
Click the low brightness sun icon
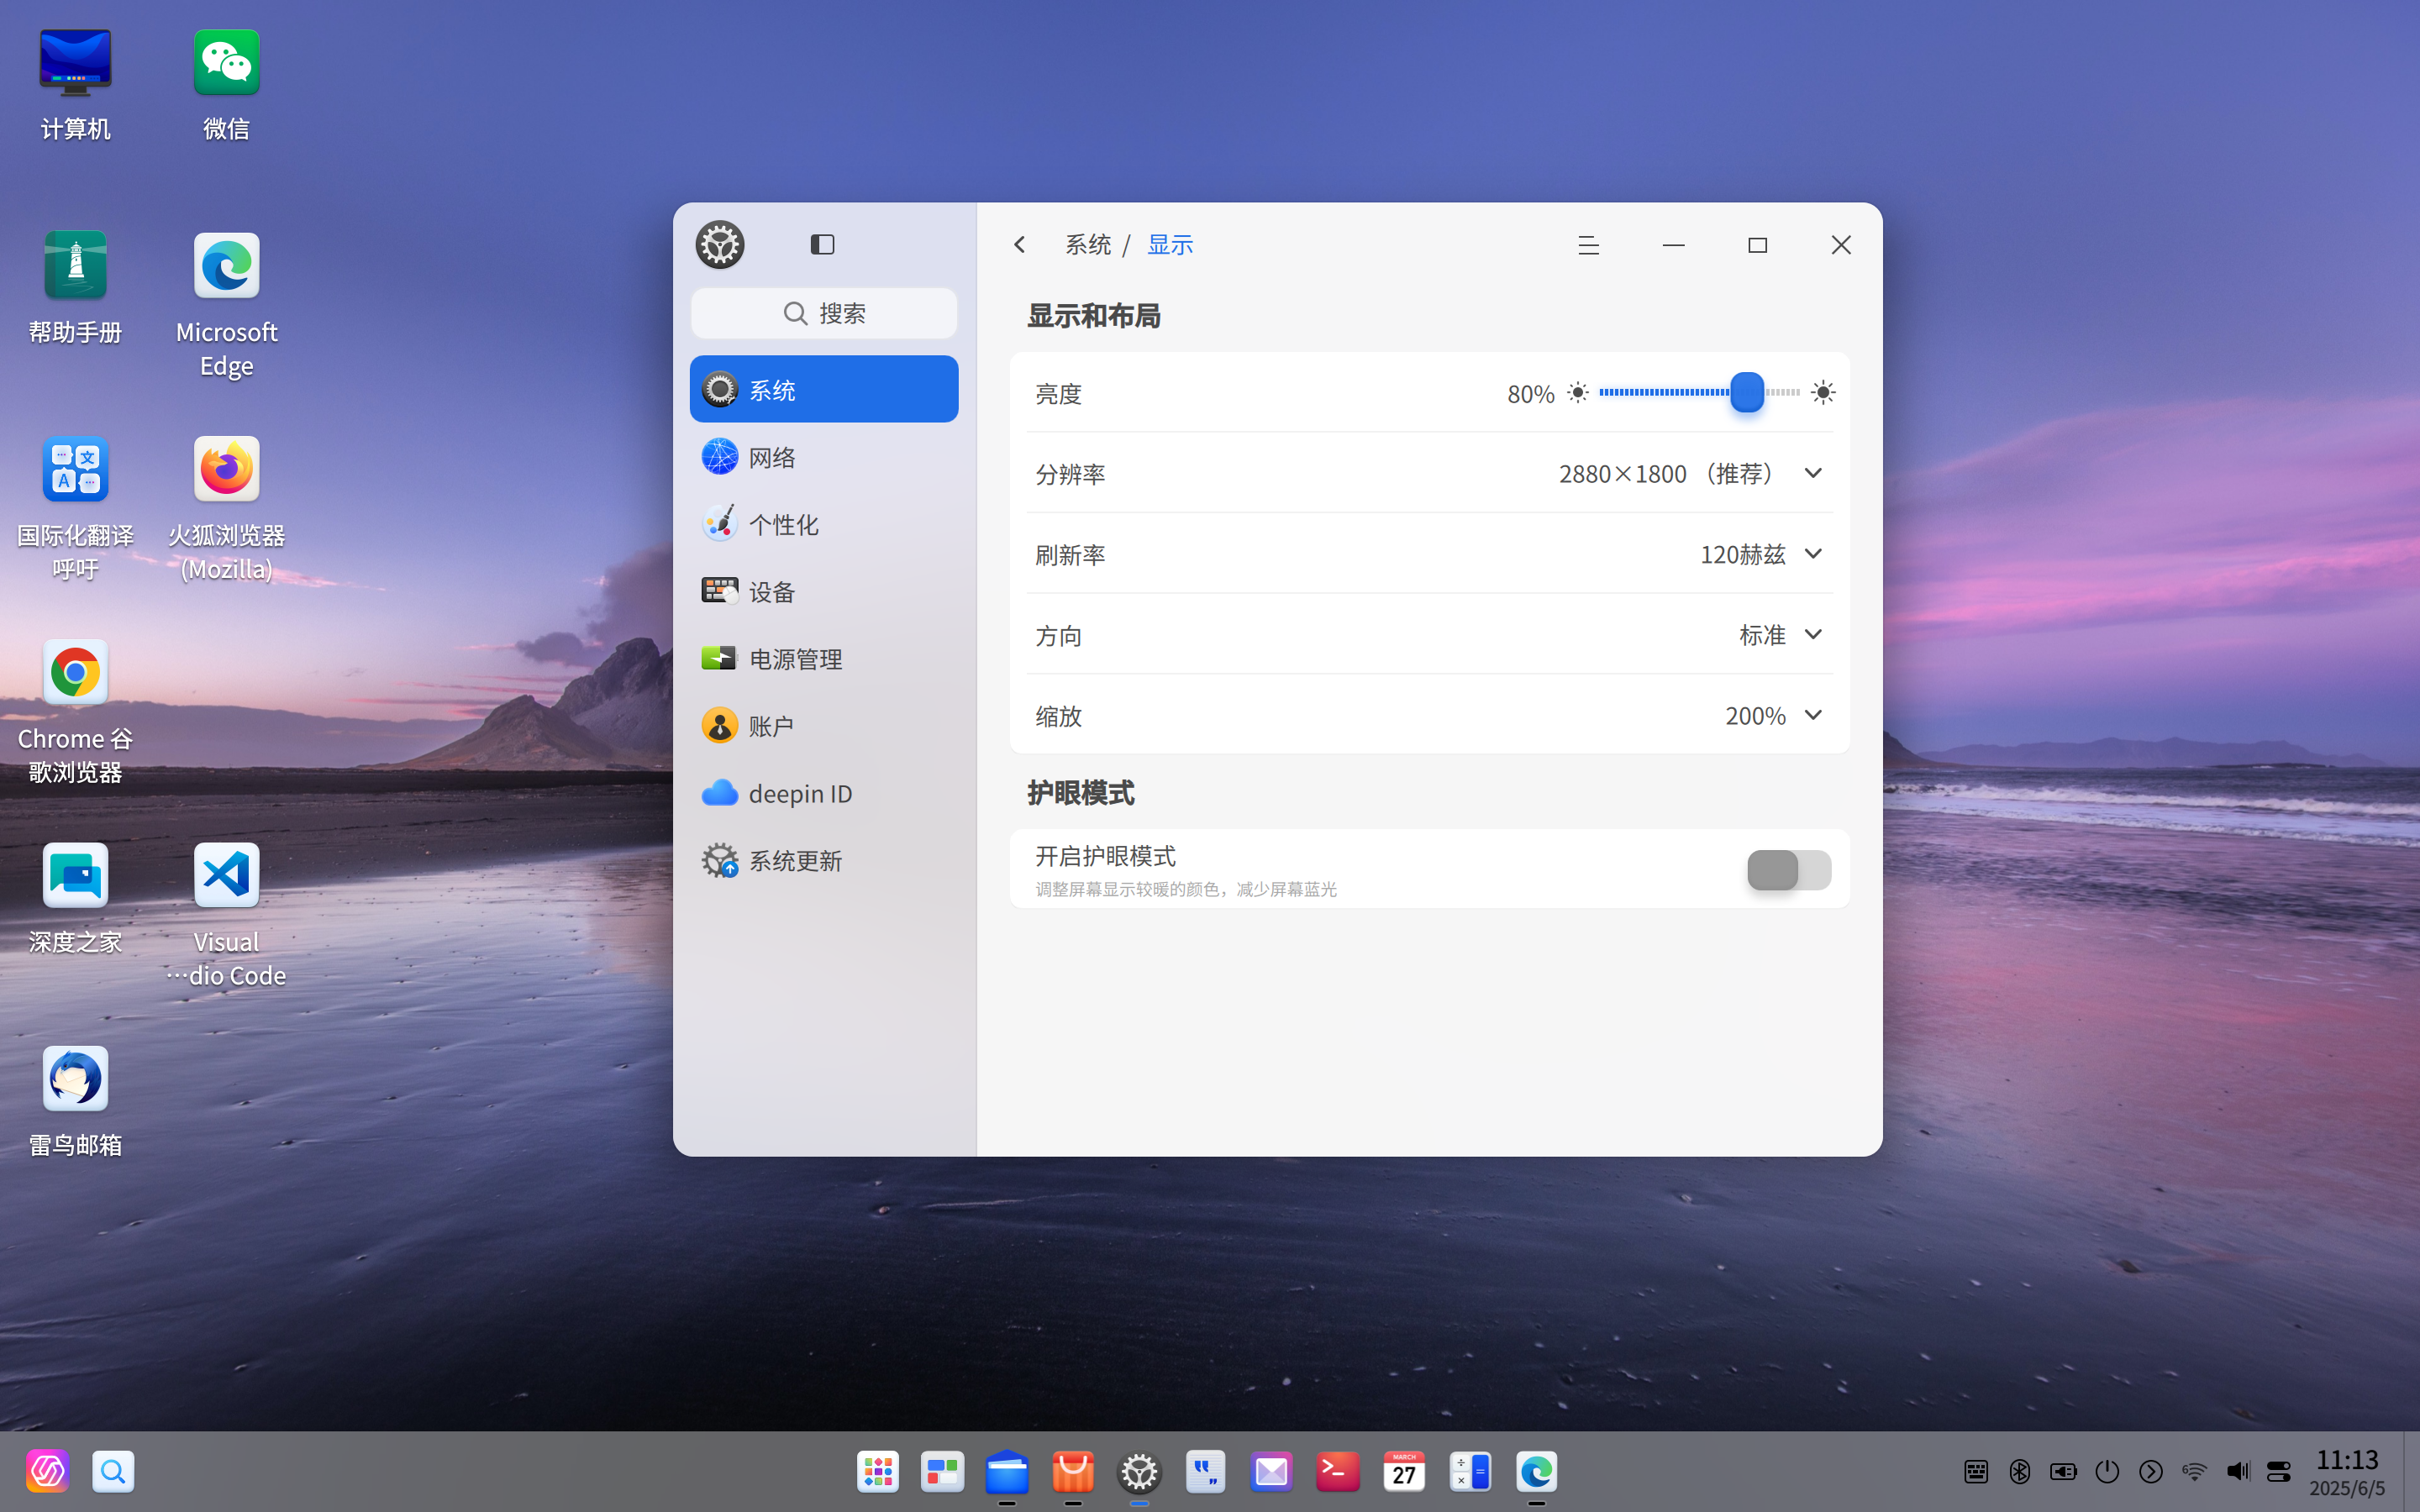click(1577, 393)
